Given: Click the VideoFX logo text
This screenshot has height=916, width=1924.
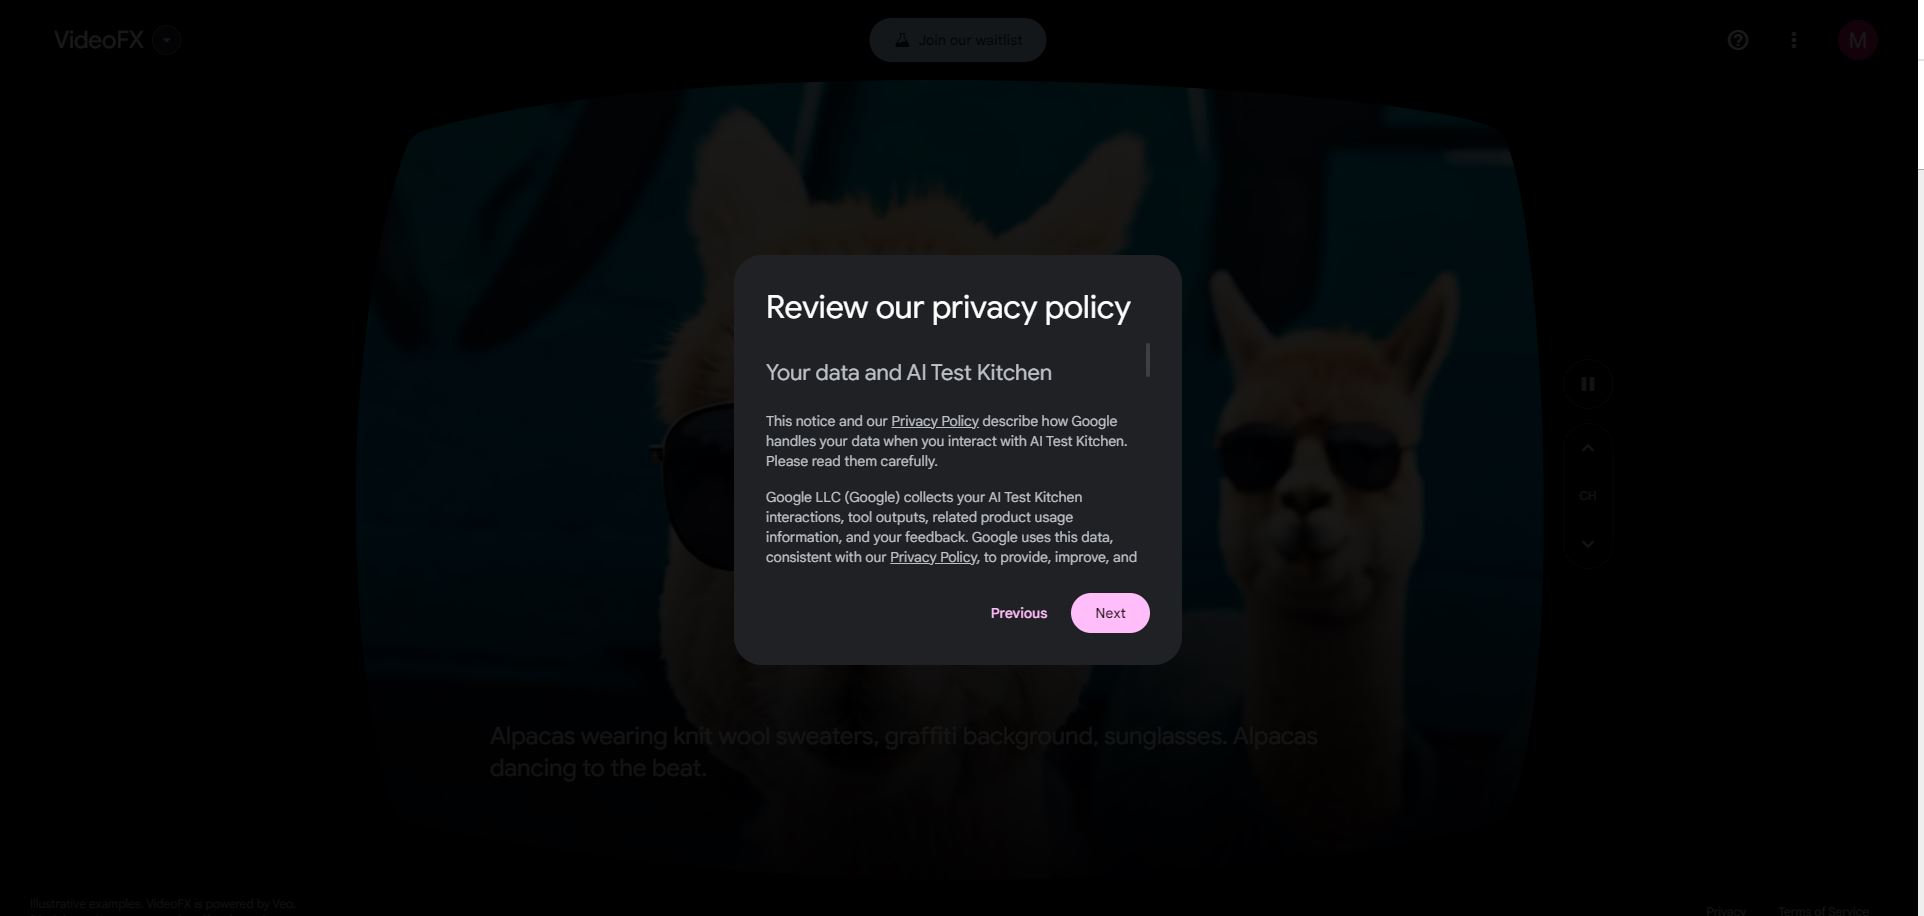Looking at the screenshot, I should point(99,40).
